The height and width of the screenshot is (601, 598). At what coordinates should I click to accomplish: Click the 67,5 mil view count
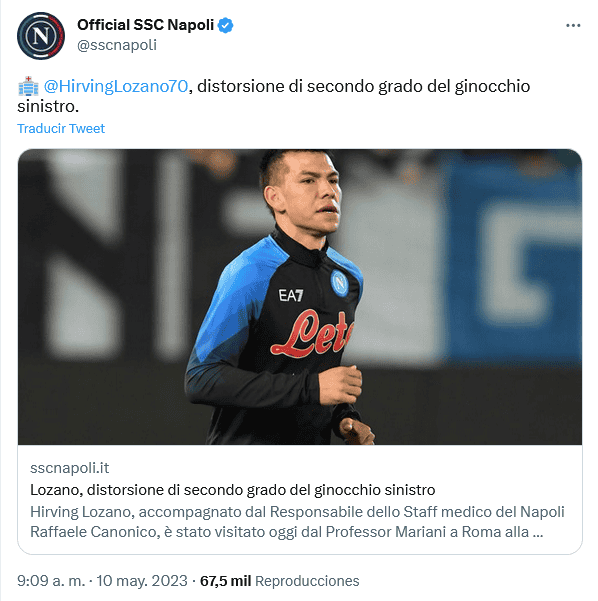pos(225,581)
